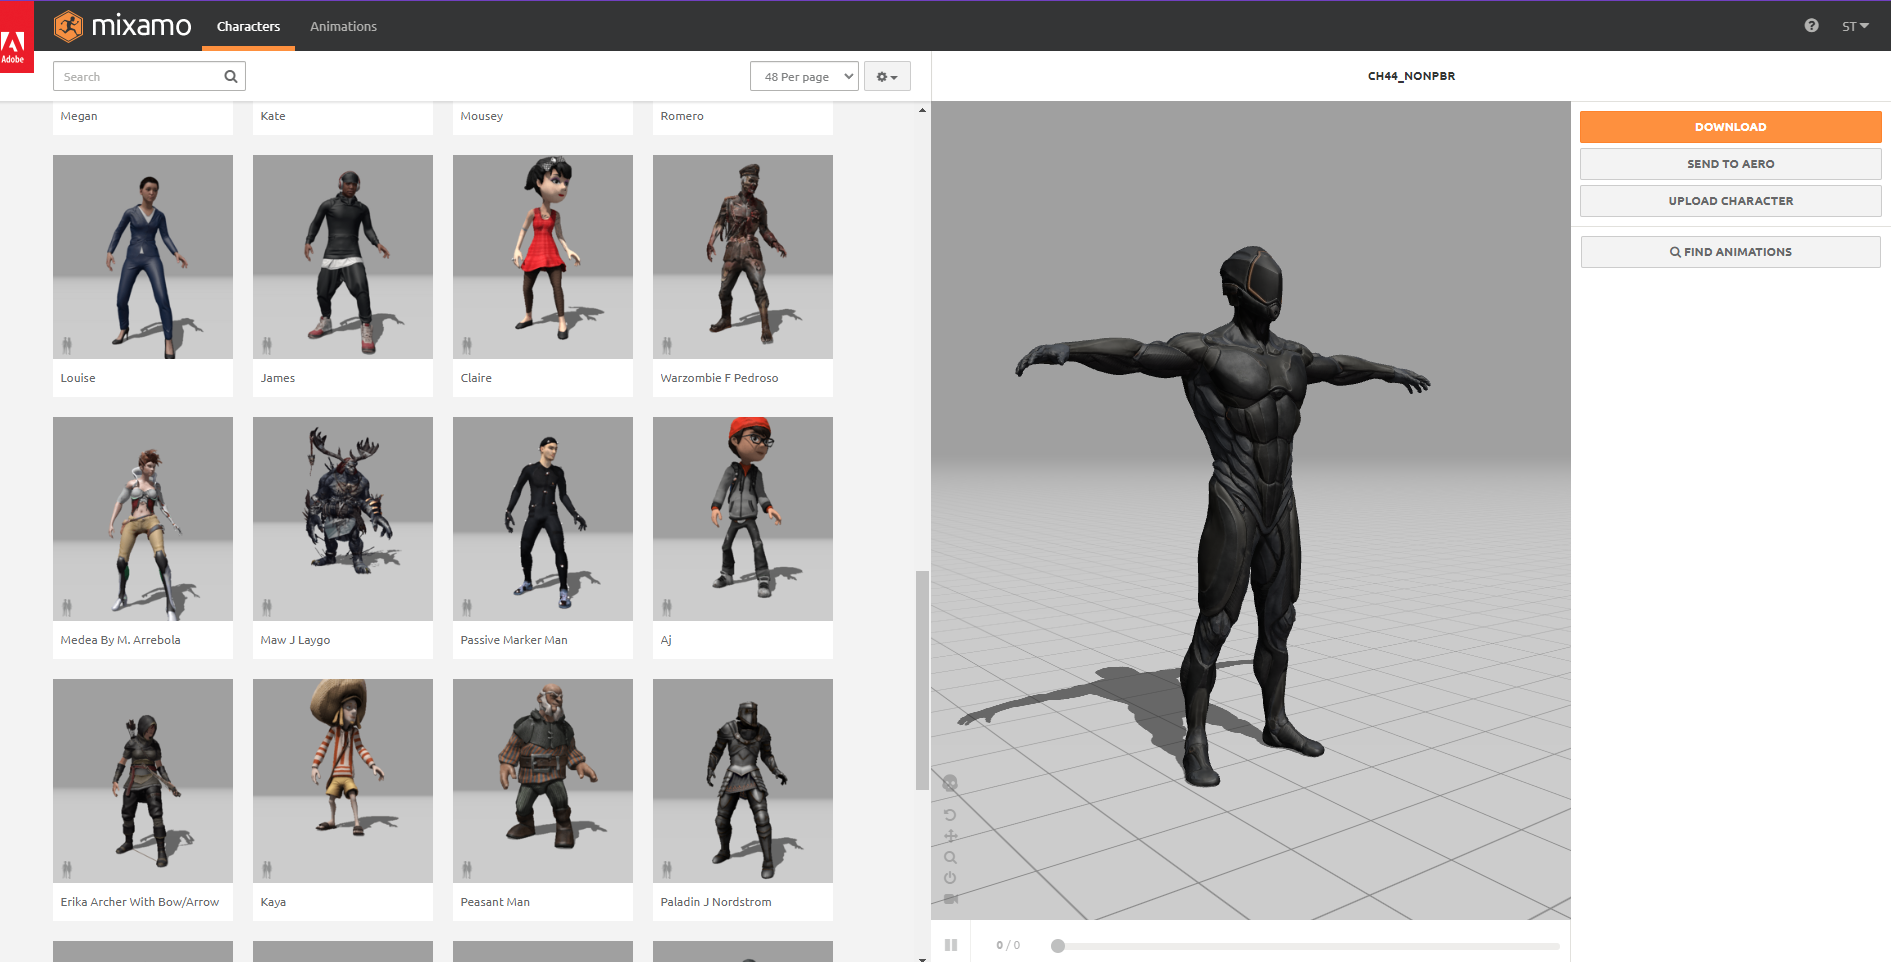
Task: Select the Claire character thumbnail
Action: pyautogui.click(x=543, y=257)
